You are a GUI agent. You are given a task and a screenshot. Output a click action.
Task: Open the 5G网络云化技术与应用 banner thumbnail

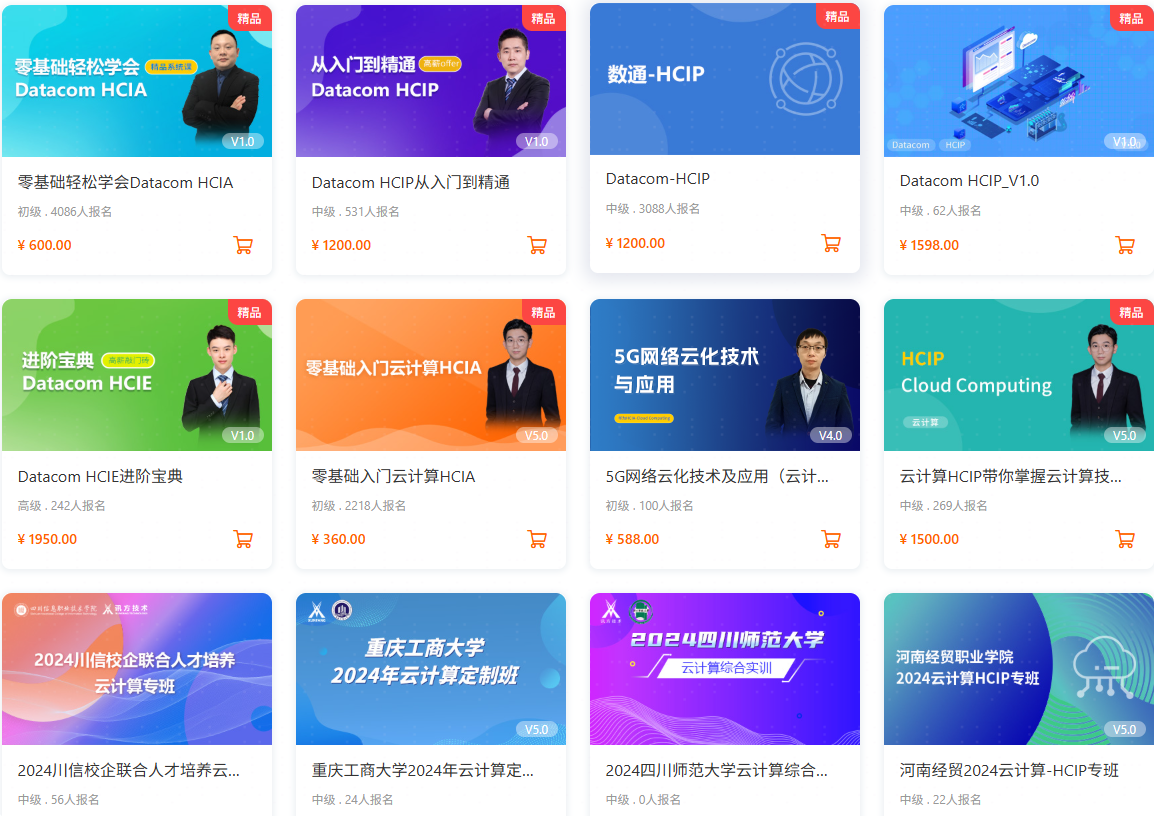click(725, 375)
